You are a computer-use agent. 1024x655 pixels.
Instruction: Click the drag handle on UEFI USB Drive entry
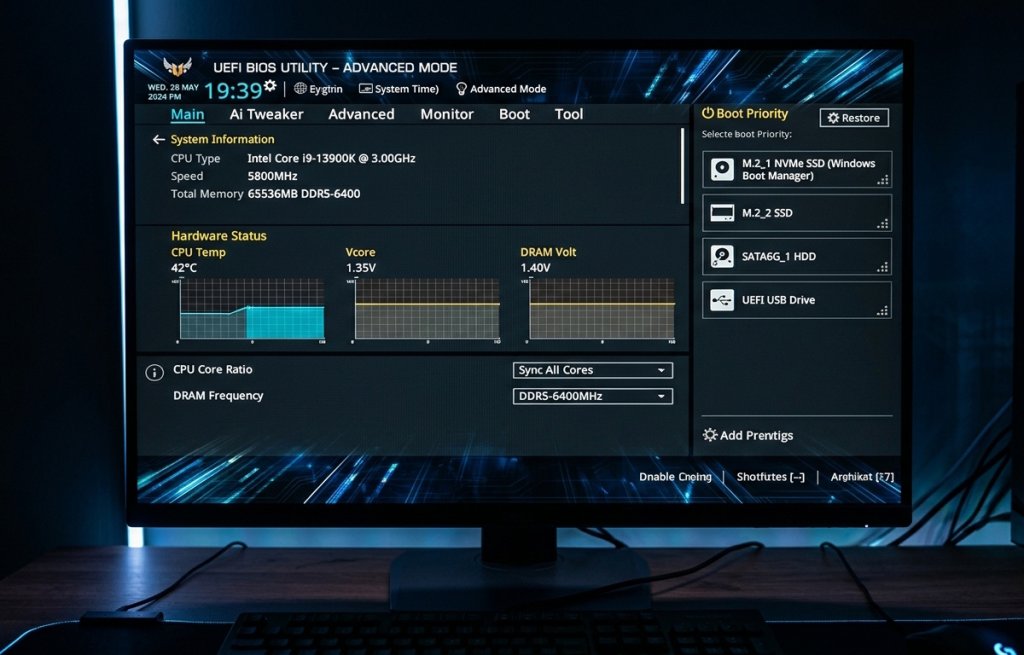click(883, 311)
